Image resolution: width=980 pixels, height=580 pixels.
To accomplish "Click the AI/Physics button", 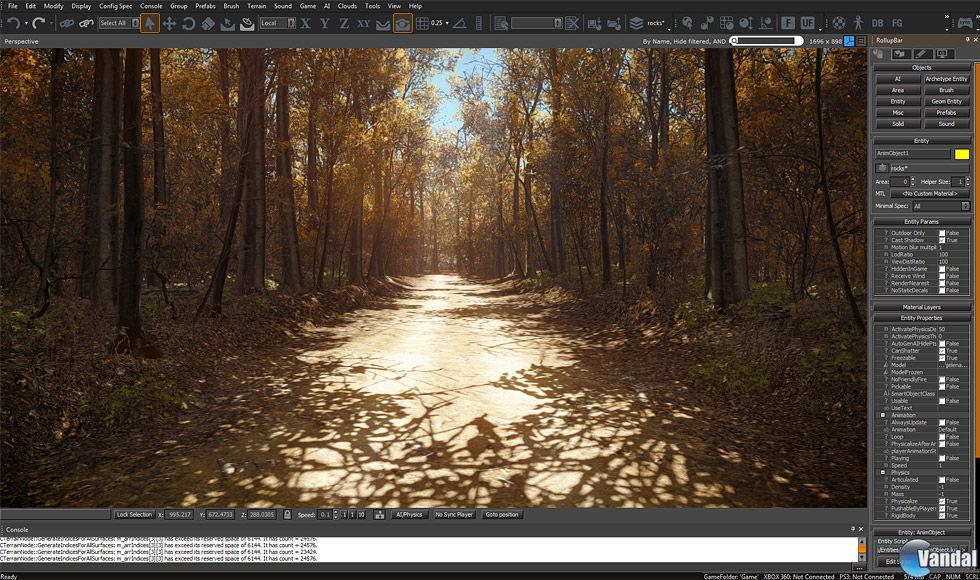I will click(x=409, y=514).
